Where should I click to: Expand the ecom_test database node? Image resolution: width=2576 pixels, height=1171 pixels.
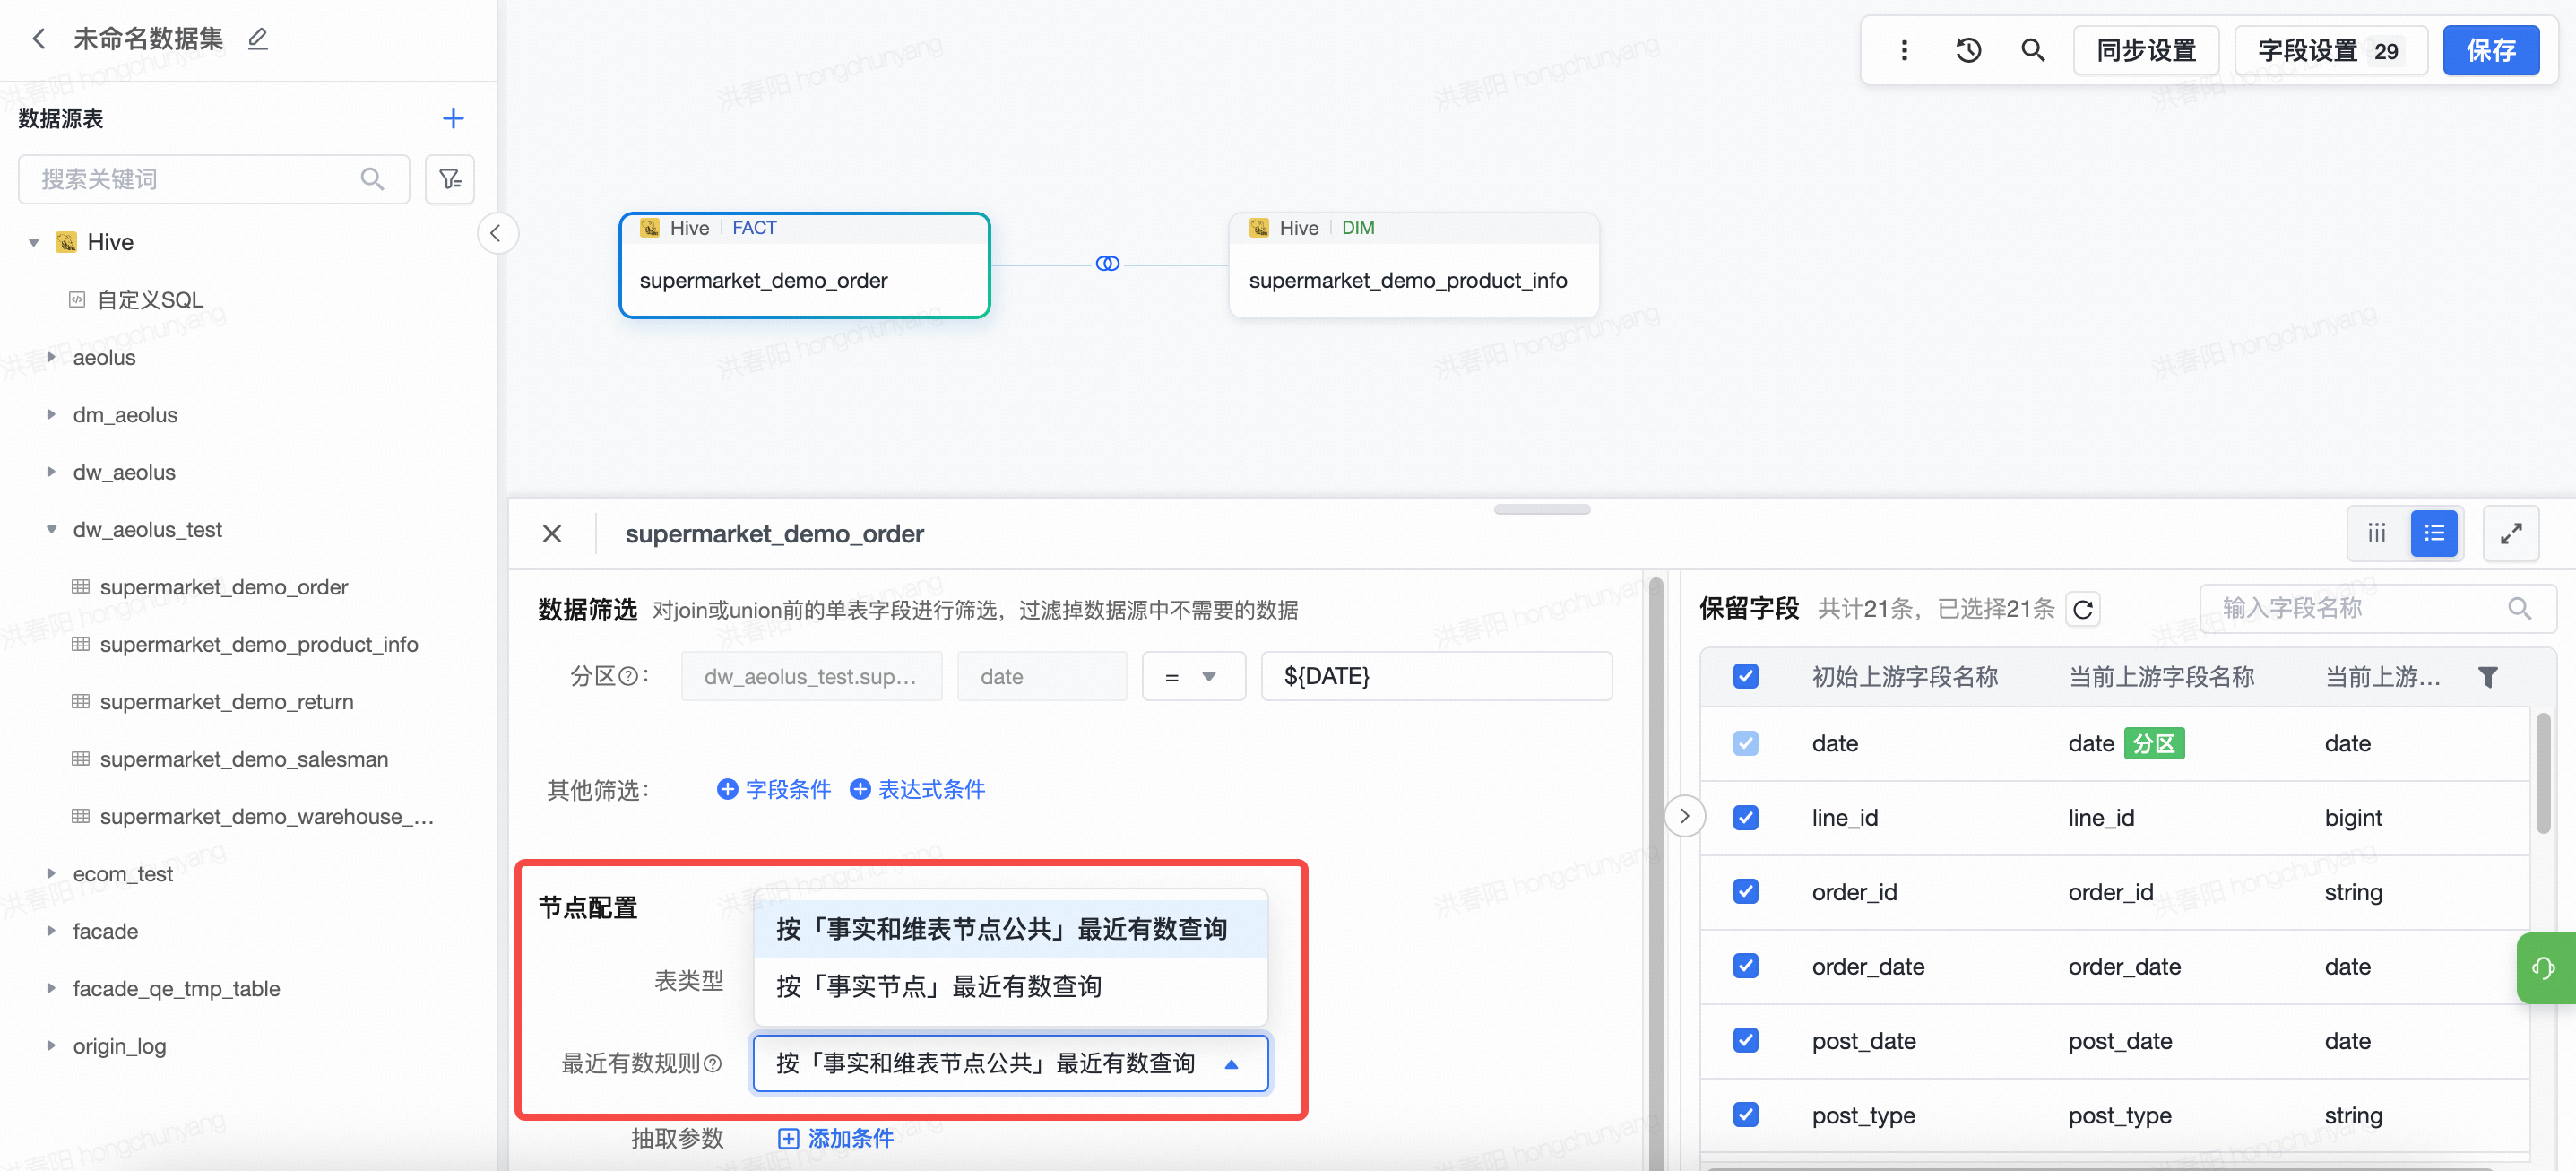pyautogui.click(x=51, y=874)
